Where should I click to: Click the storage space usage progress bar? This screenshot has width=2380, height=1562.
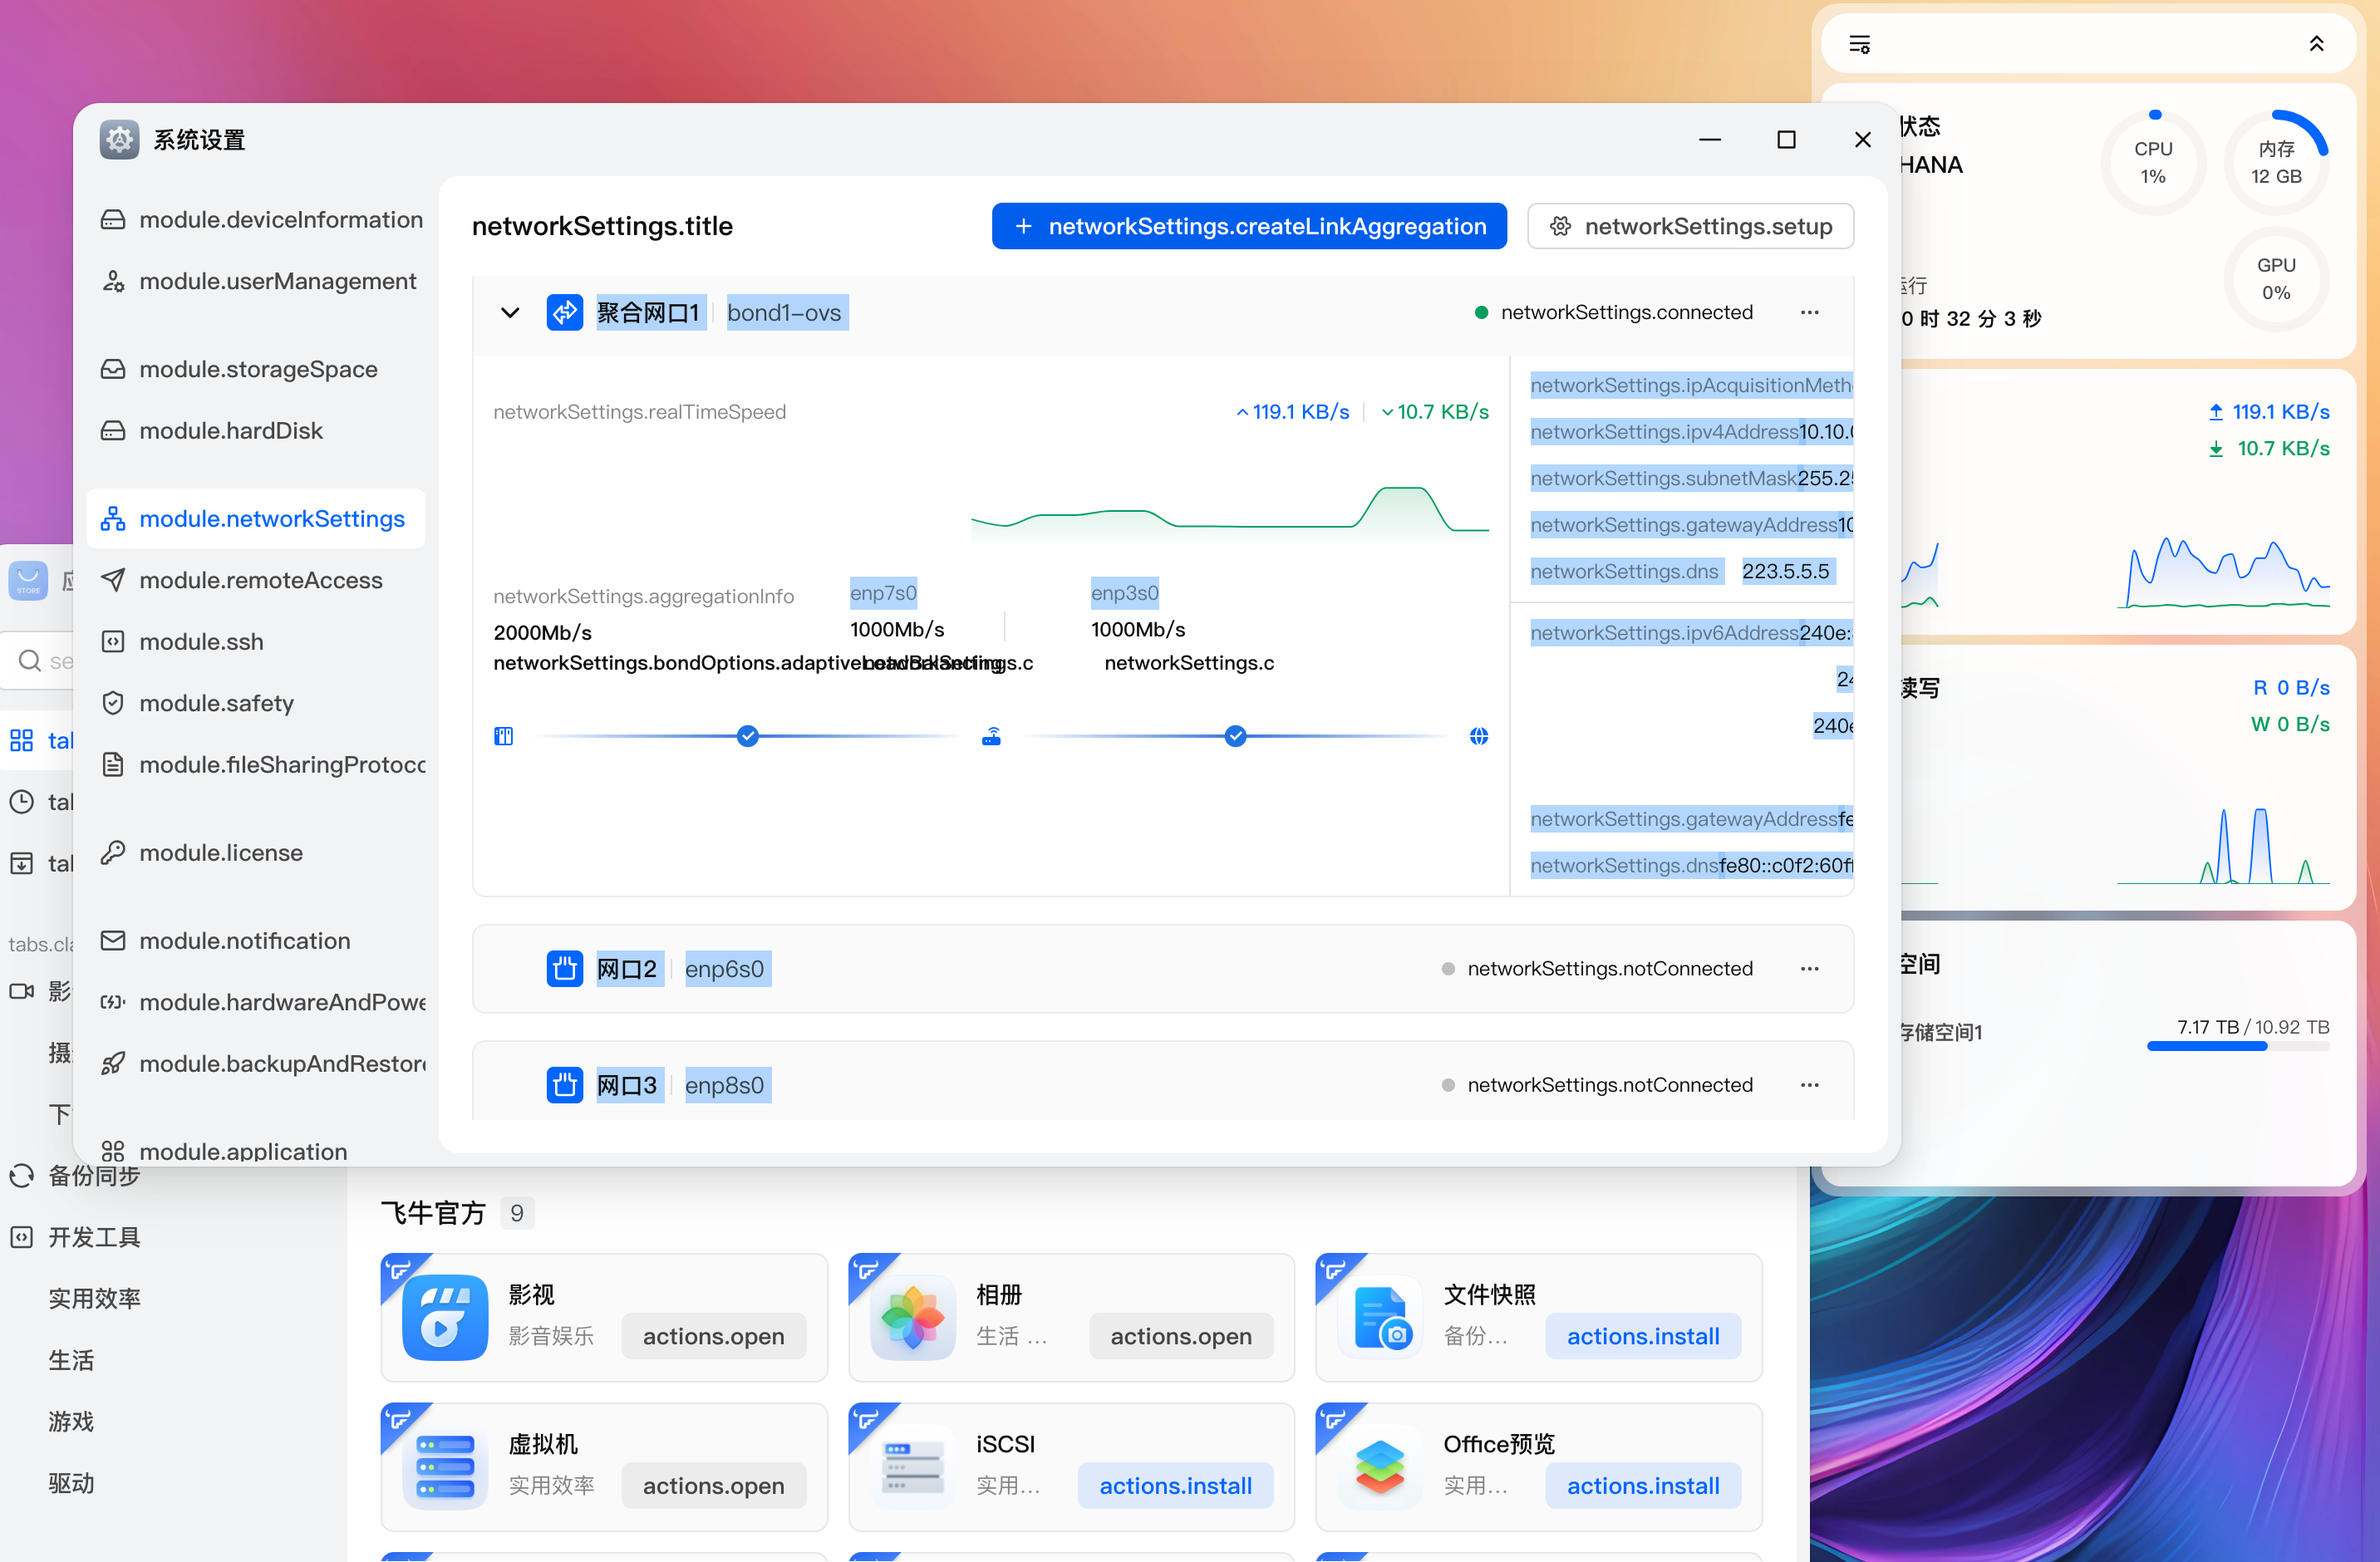[x=2237, y=1046]
